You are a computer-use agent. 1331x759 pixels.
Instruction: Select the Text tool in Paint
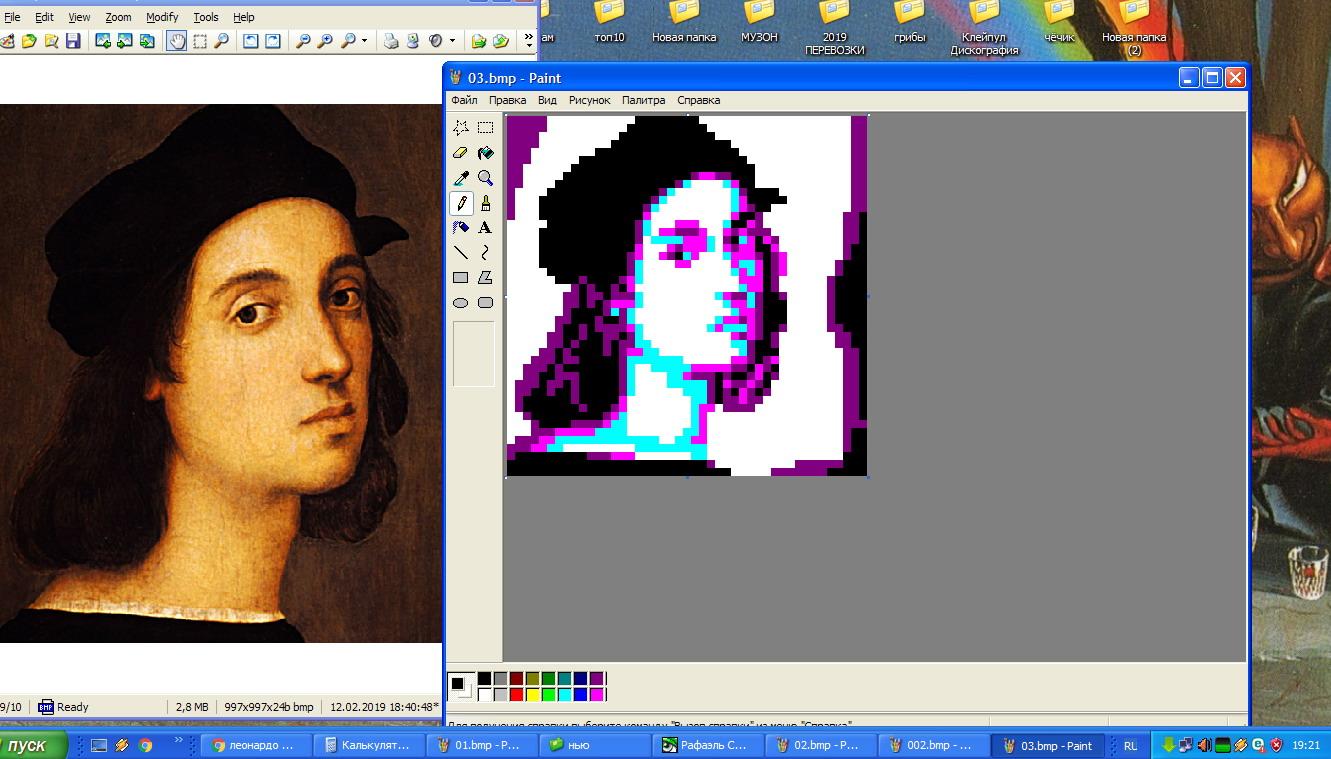click(485, 228)
